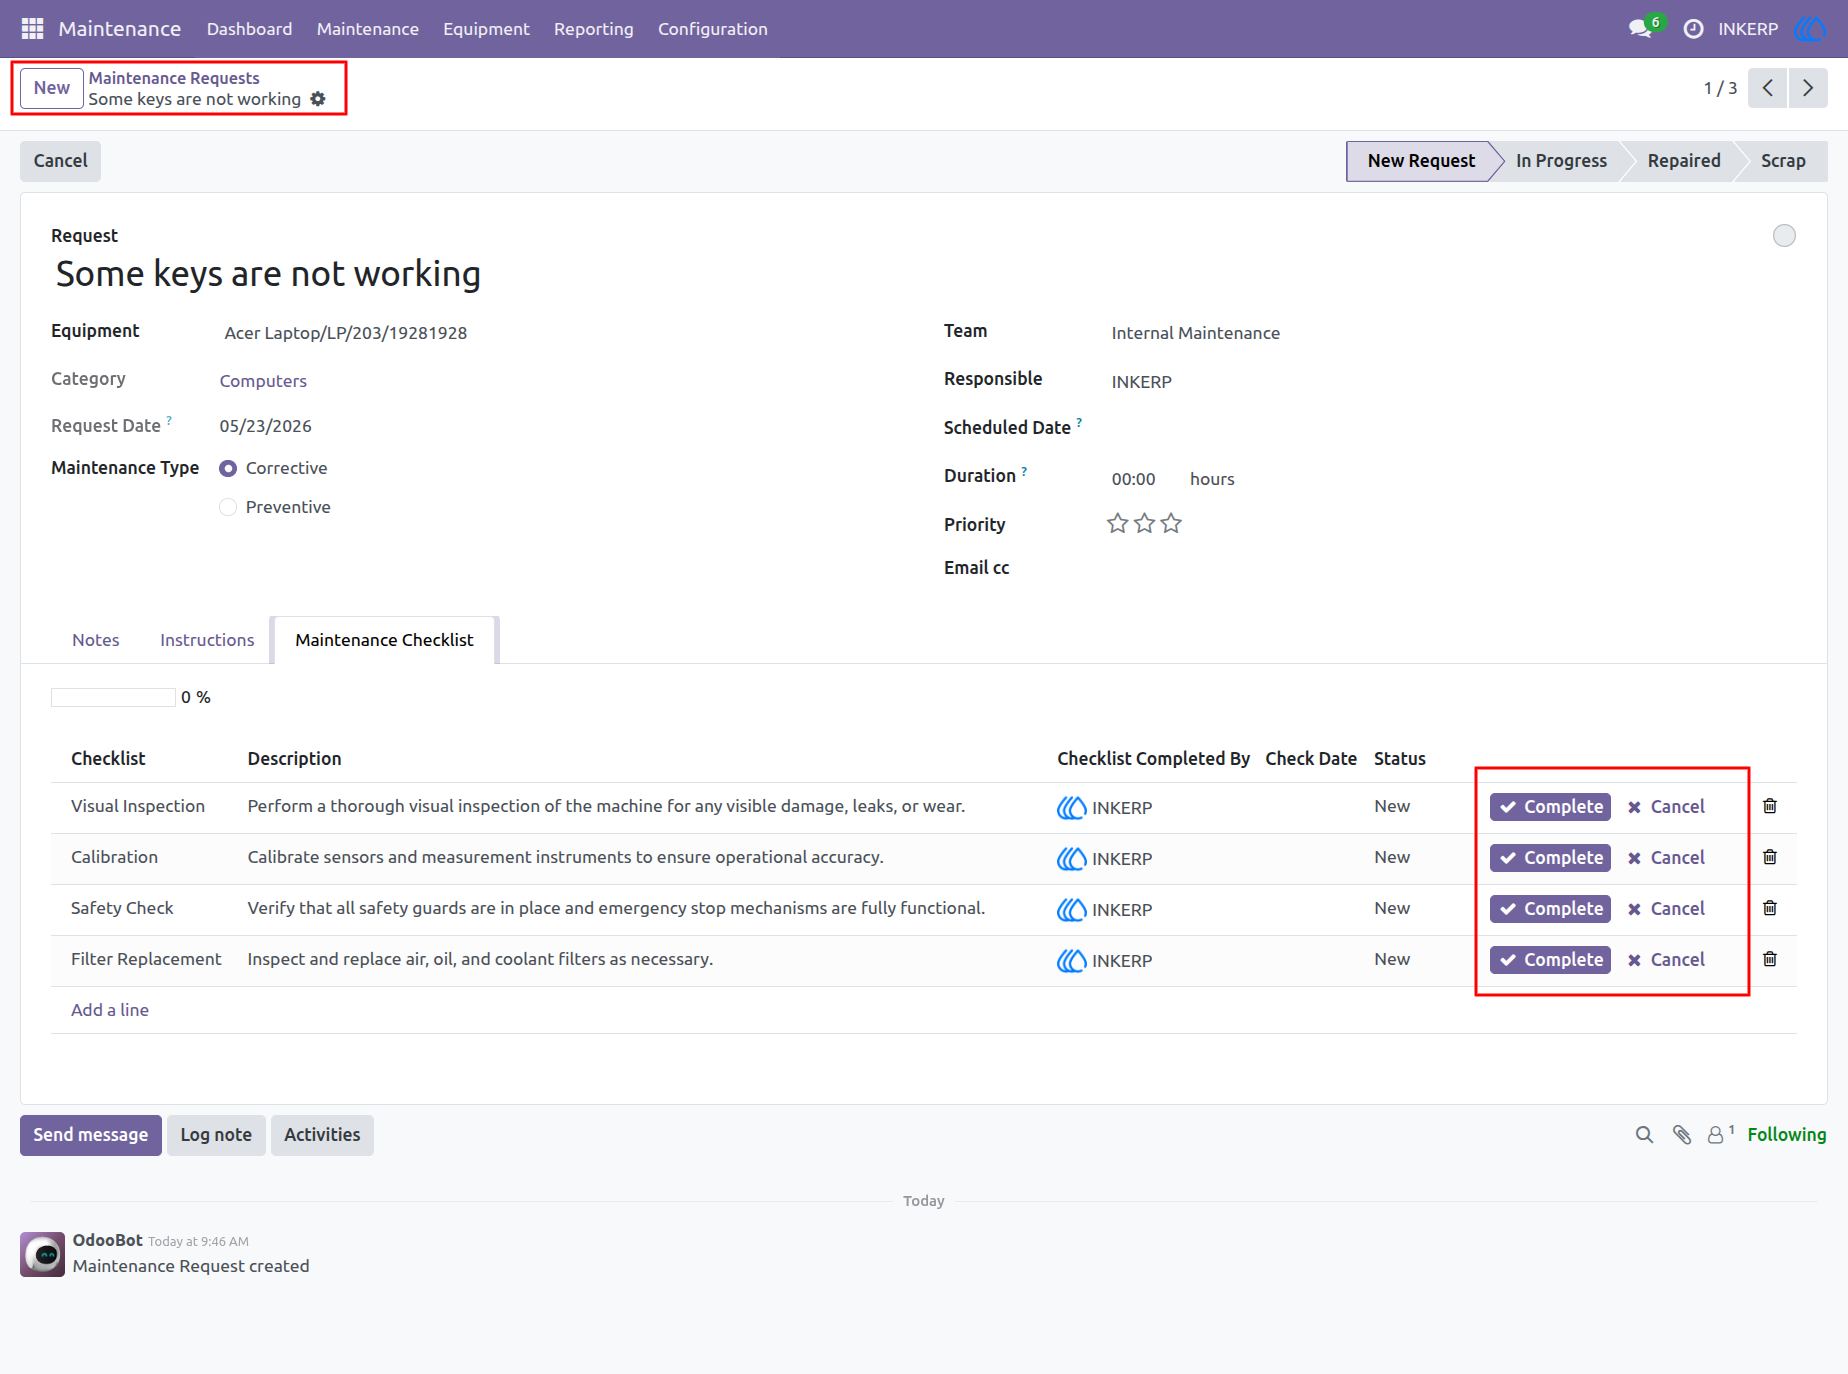Image resolution: width=1848 pixels, height=1374 pixels.
Task: Open the Scheduled Date picker field
Action: pyautogui.click(x=1452, y=428)
